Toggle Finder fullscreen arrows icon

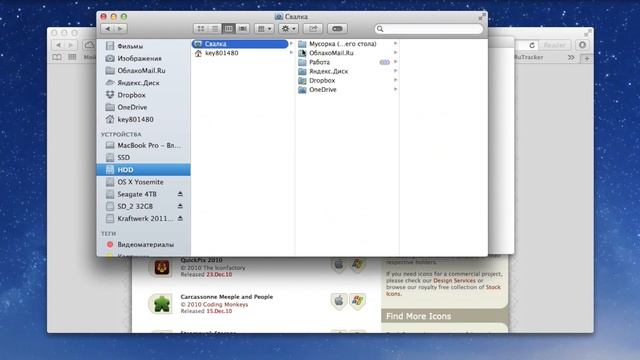point(482,16)
